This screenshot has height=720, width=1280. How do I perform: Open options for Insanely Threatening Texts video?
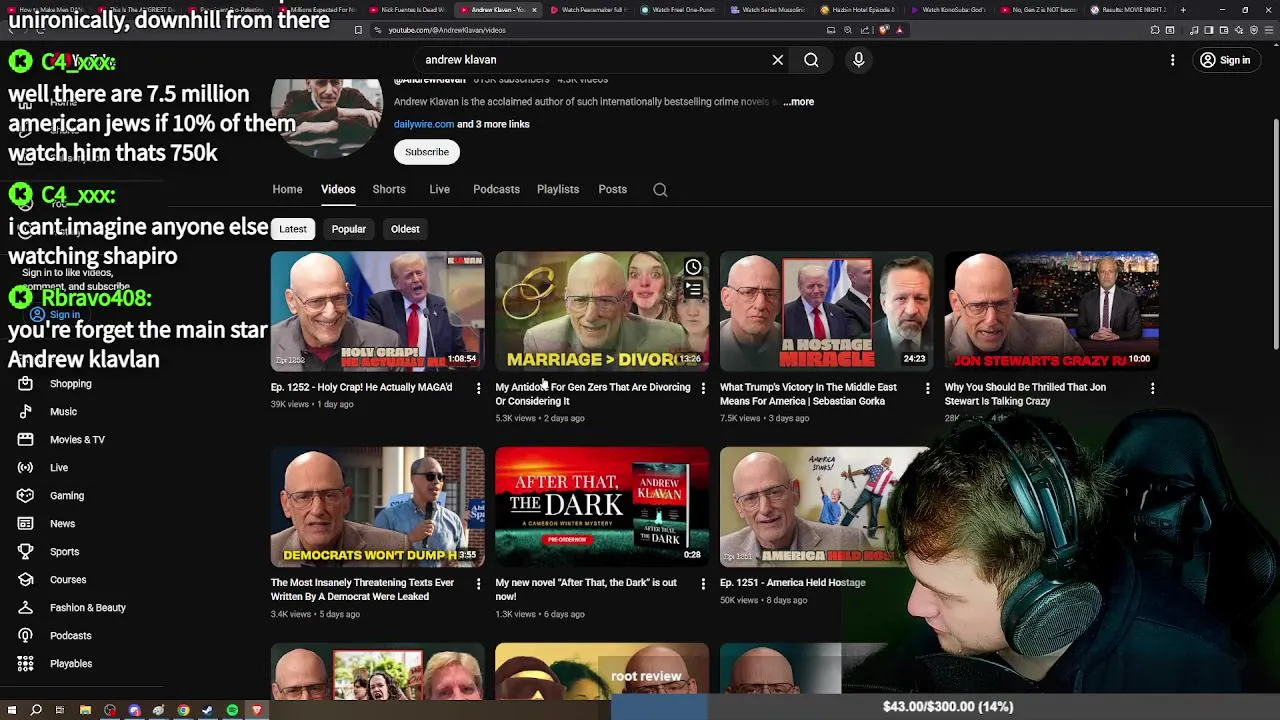coord(478,583)
